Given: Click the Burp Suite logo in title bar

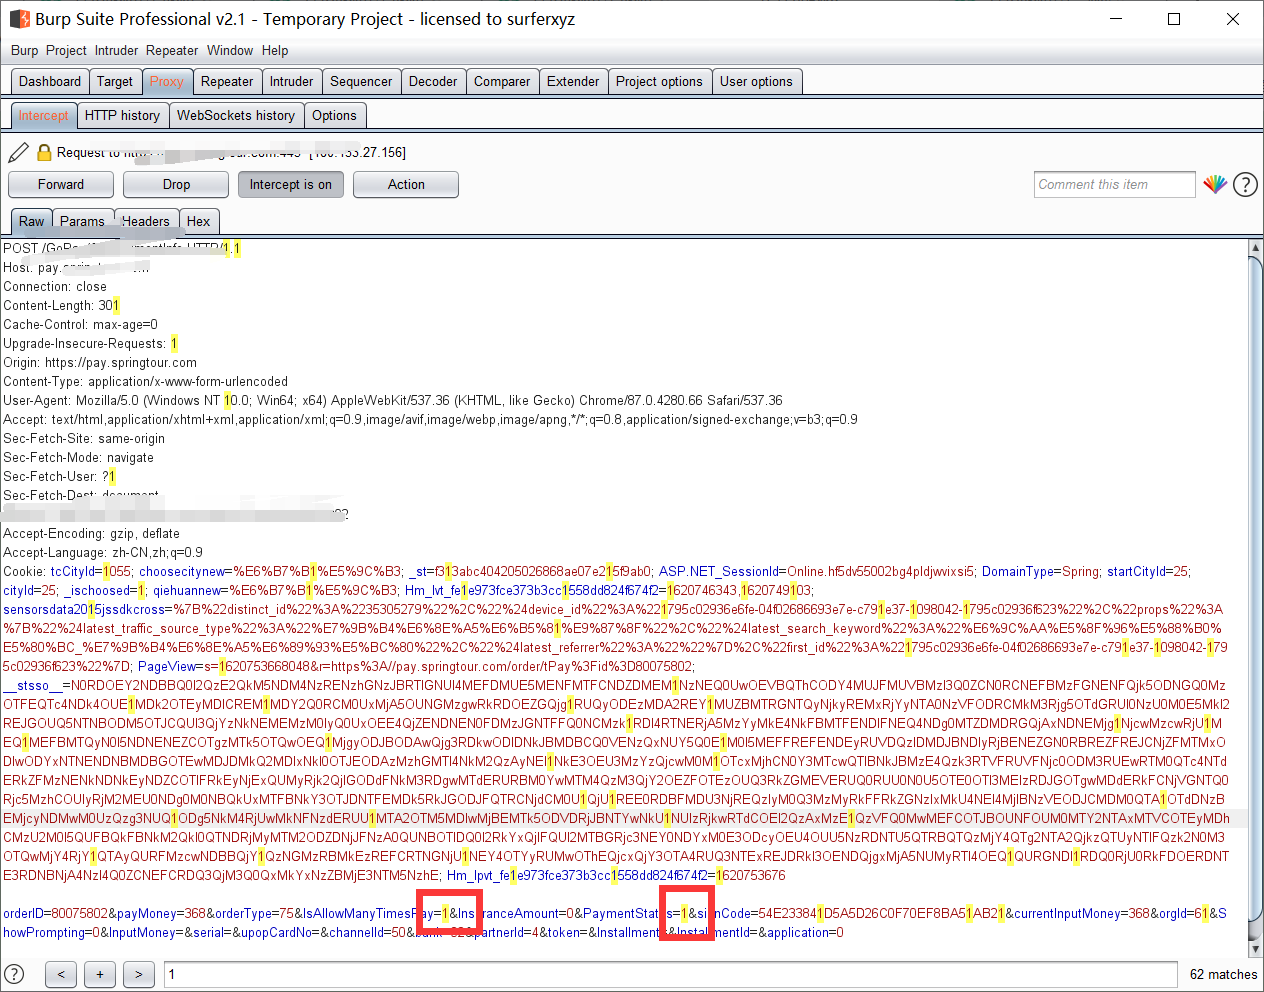Looking at the screenshot, I should [x=19, y=19].
